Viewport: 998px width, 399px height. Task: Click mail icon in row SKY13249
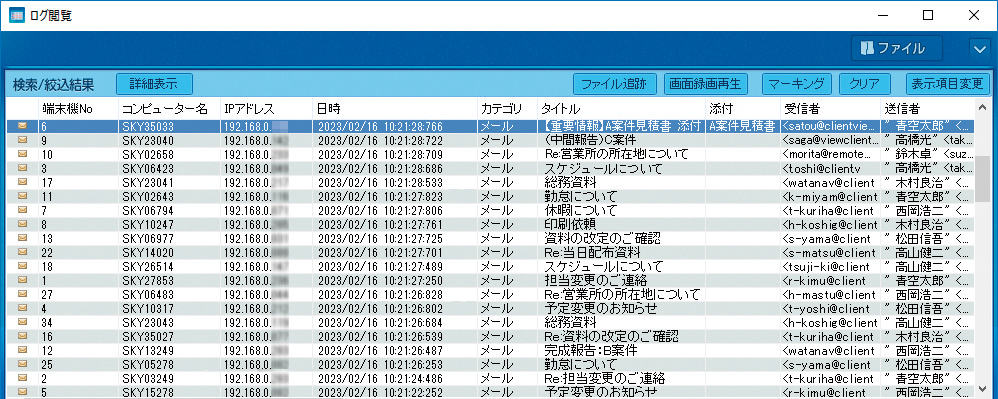pos(22,349)
